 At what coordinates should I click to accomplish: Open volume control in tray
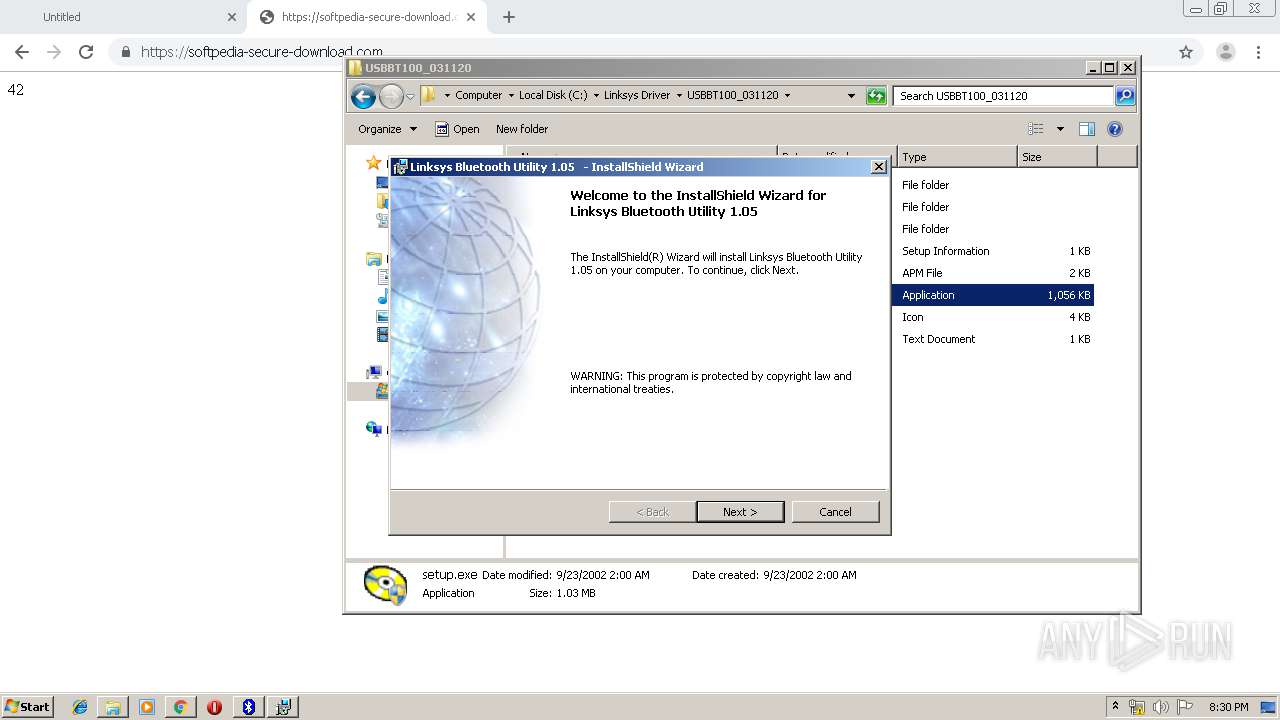click(1161, 707)
